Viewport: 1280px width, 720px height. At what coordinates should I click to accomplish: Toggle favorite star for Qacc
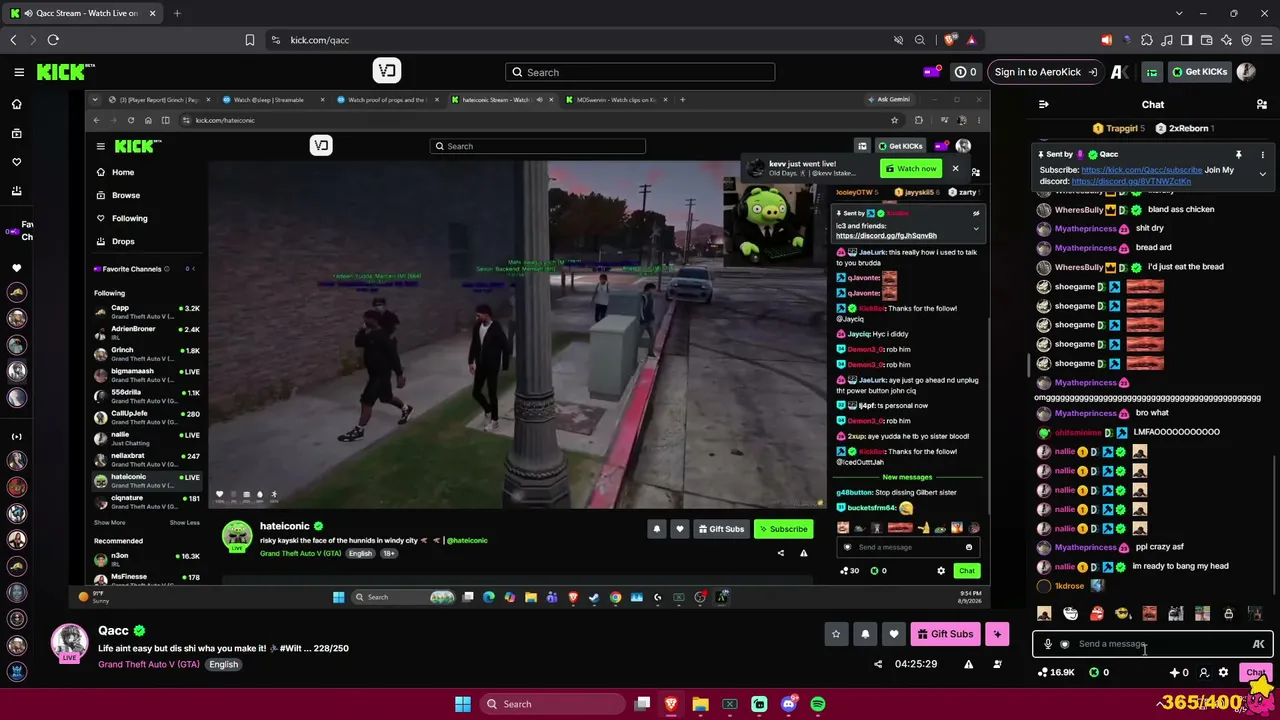836,633
